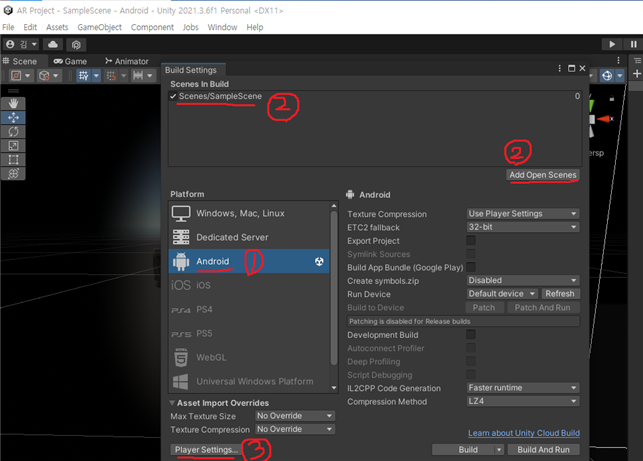Select the combined Transform tool
Screen dimensions: 643x461
tap(13, 173)
